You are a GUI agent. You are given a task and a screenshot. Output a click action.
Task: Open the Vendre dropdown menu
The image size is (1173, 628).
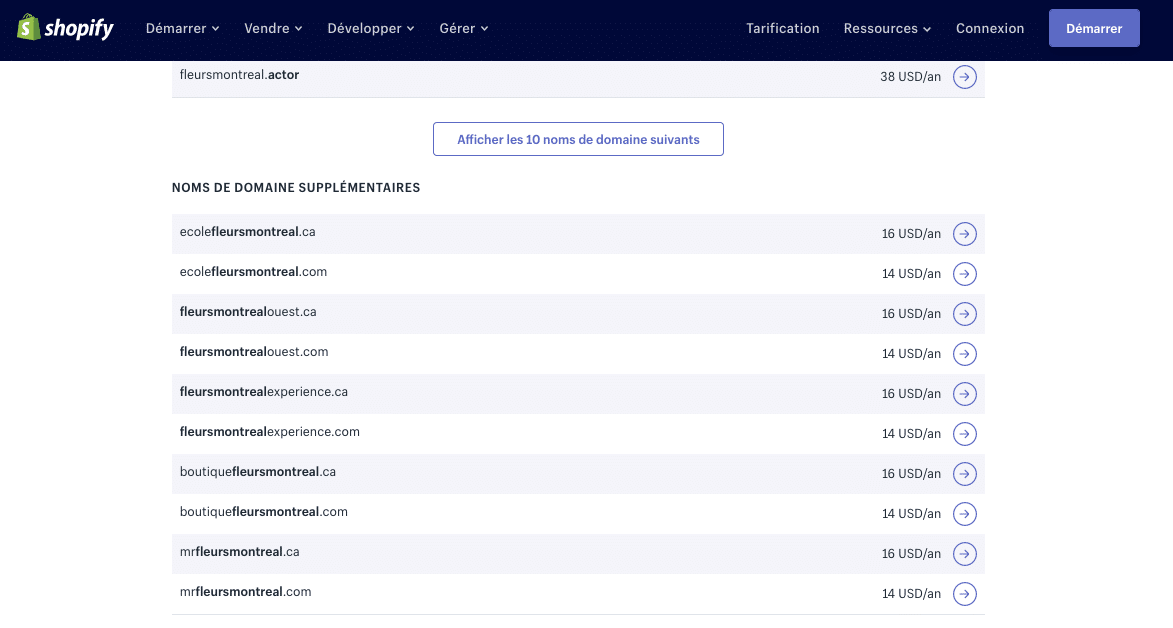tap(272, 29)
